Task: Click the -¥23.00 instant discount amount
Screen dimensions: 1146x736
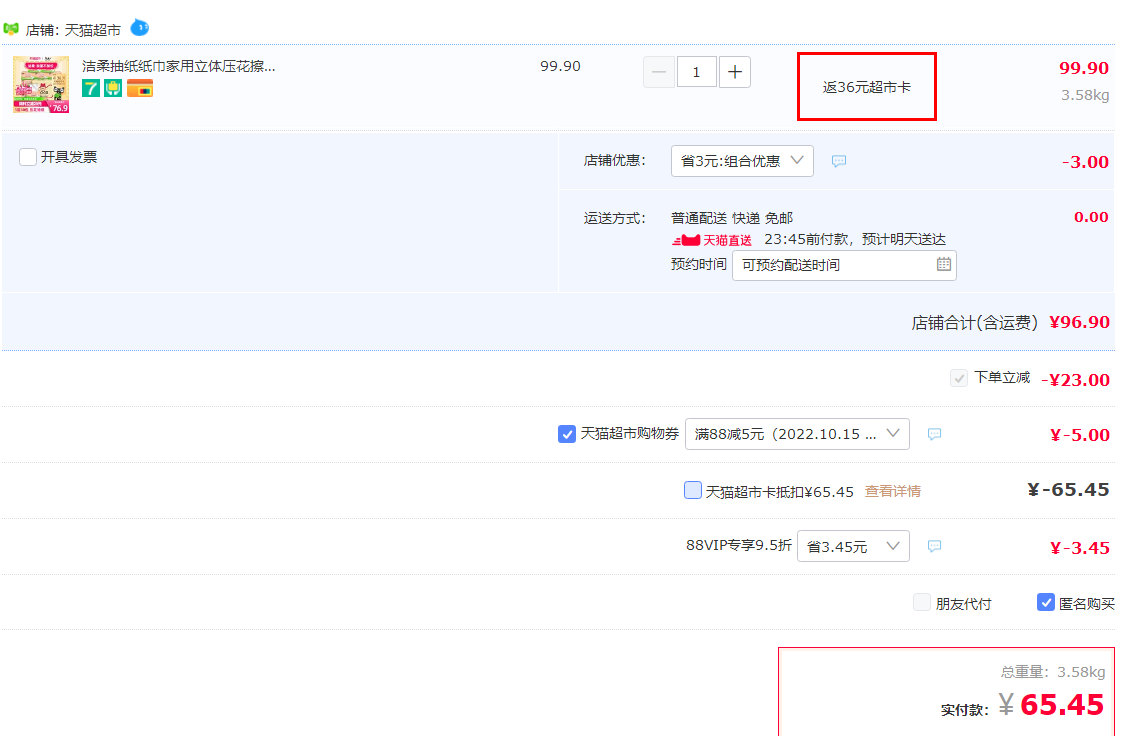Action: point(1076,380)
